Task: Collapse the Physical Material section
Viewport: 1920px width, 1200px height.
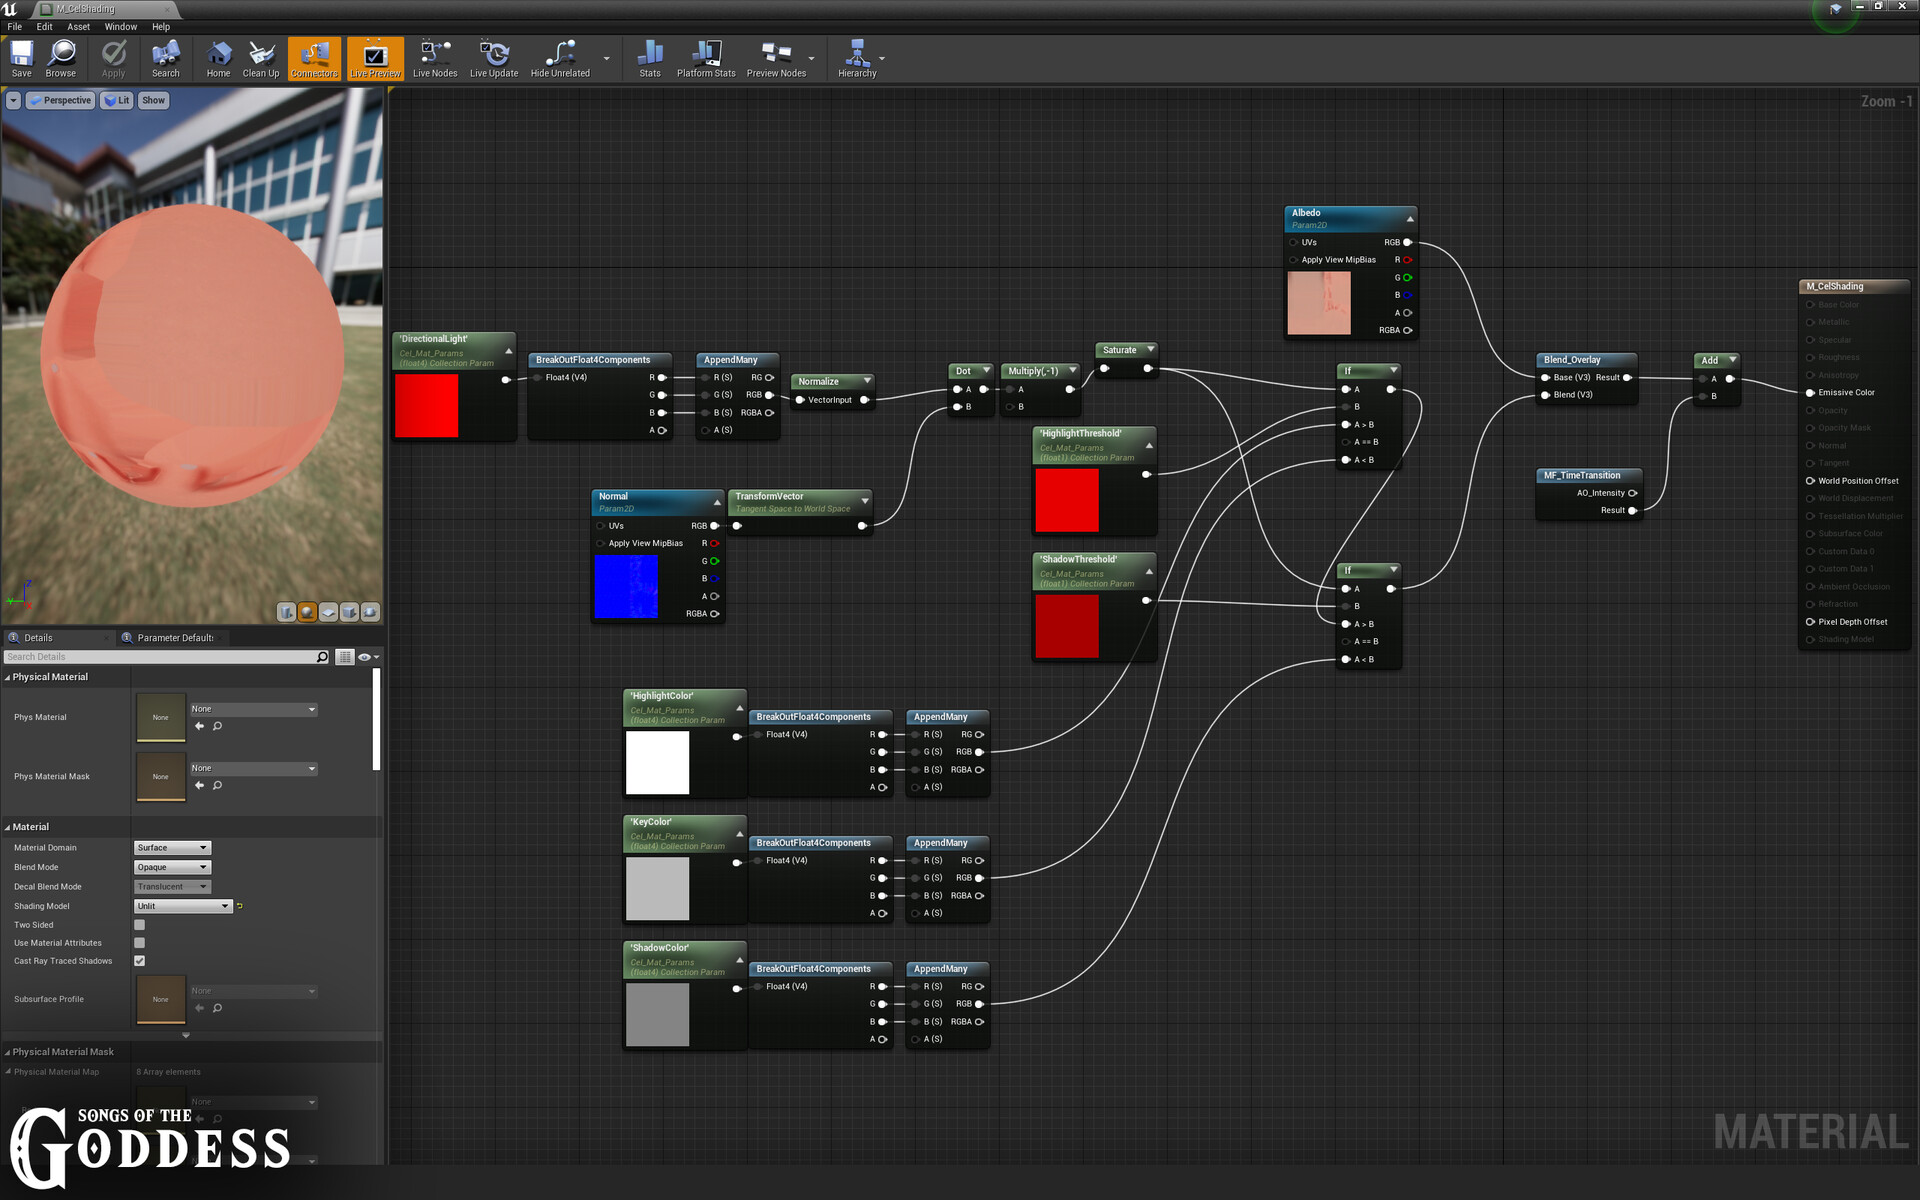Action: pos(8,677)
